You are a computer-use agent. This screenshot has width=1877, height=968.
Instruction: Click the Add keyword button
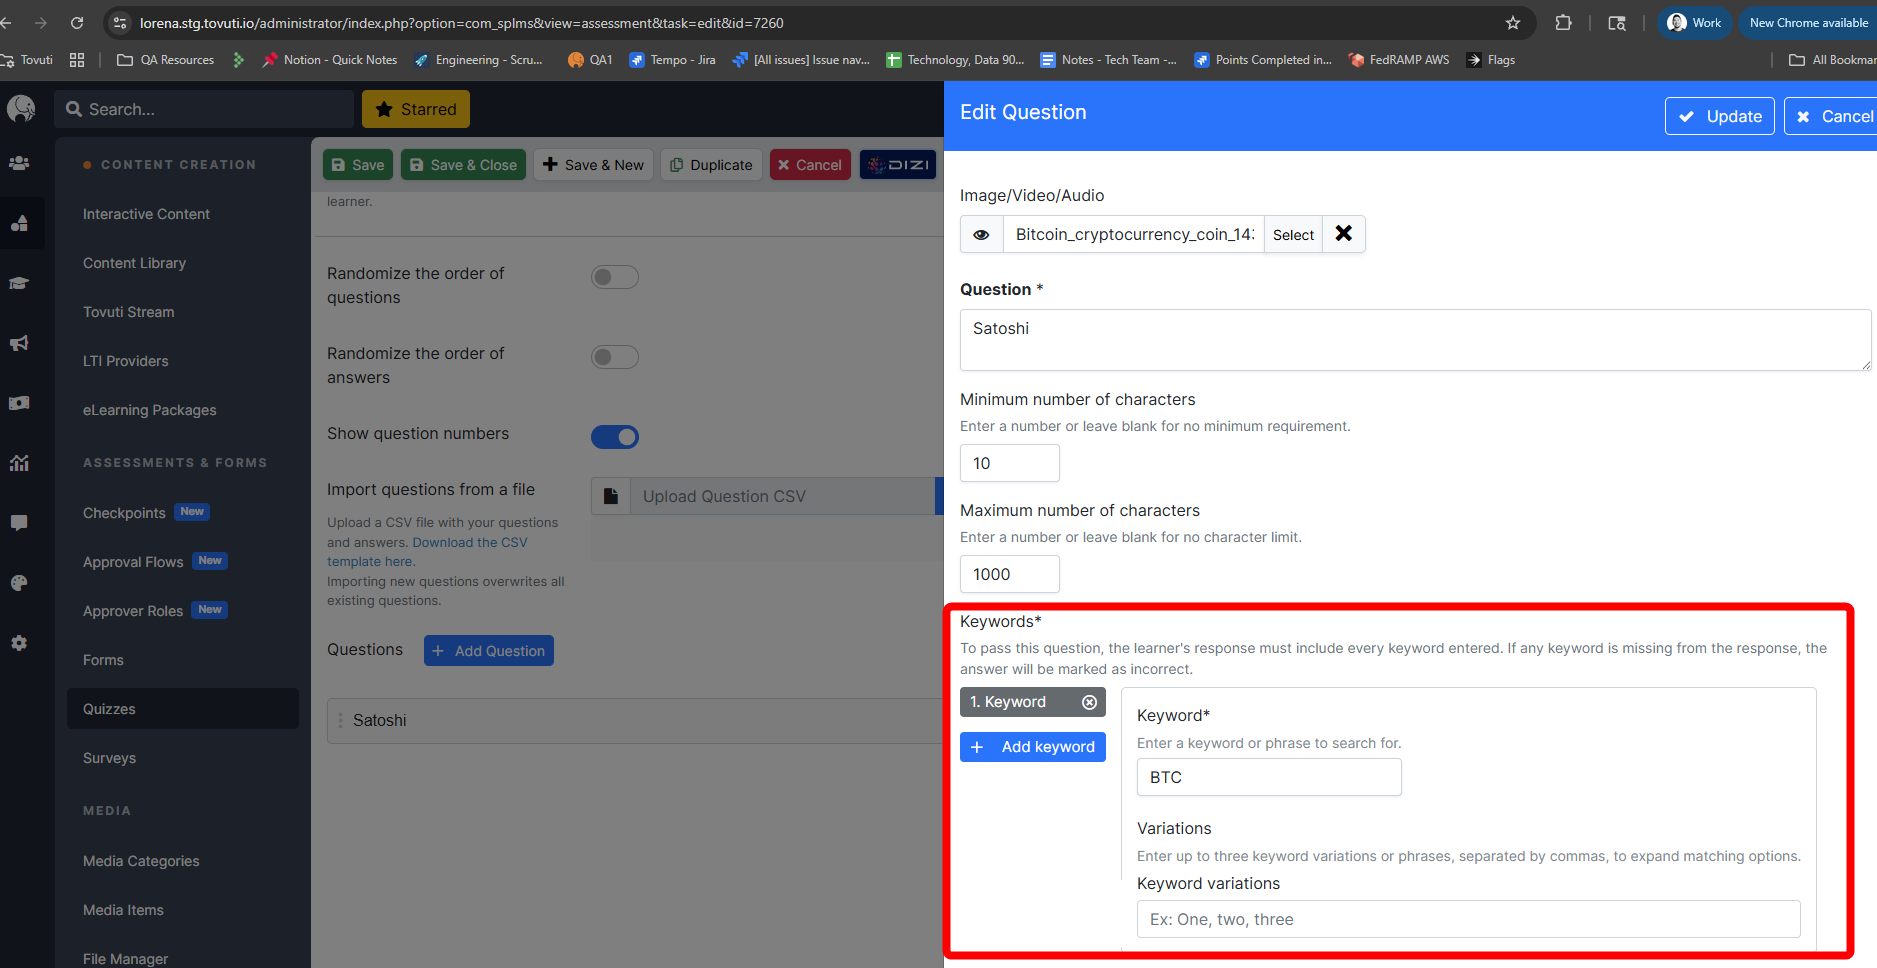click(x=1032, y=747)
